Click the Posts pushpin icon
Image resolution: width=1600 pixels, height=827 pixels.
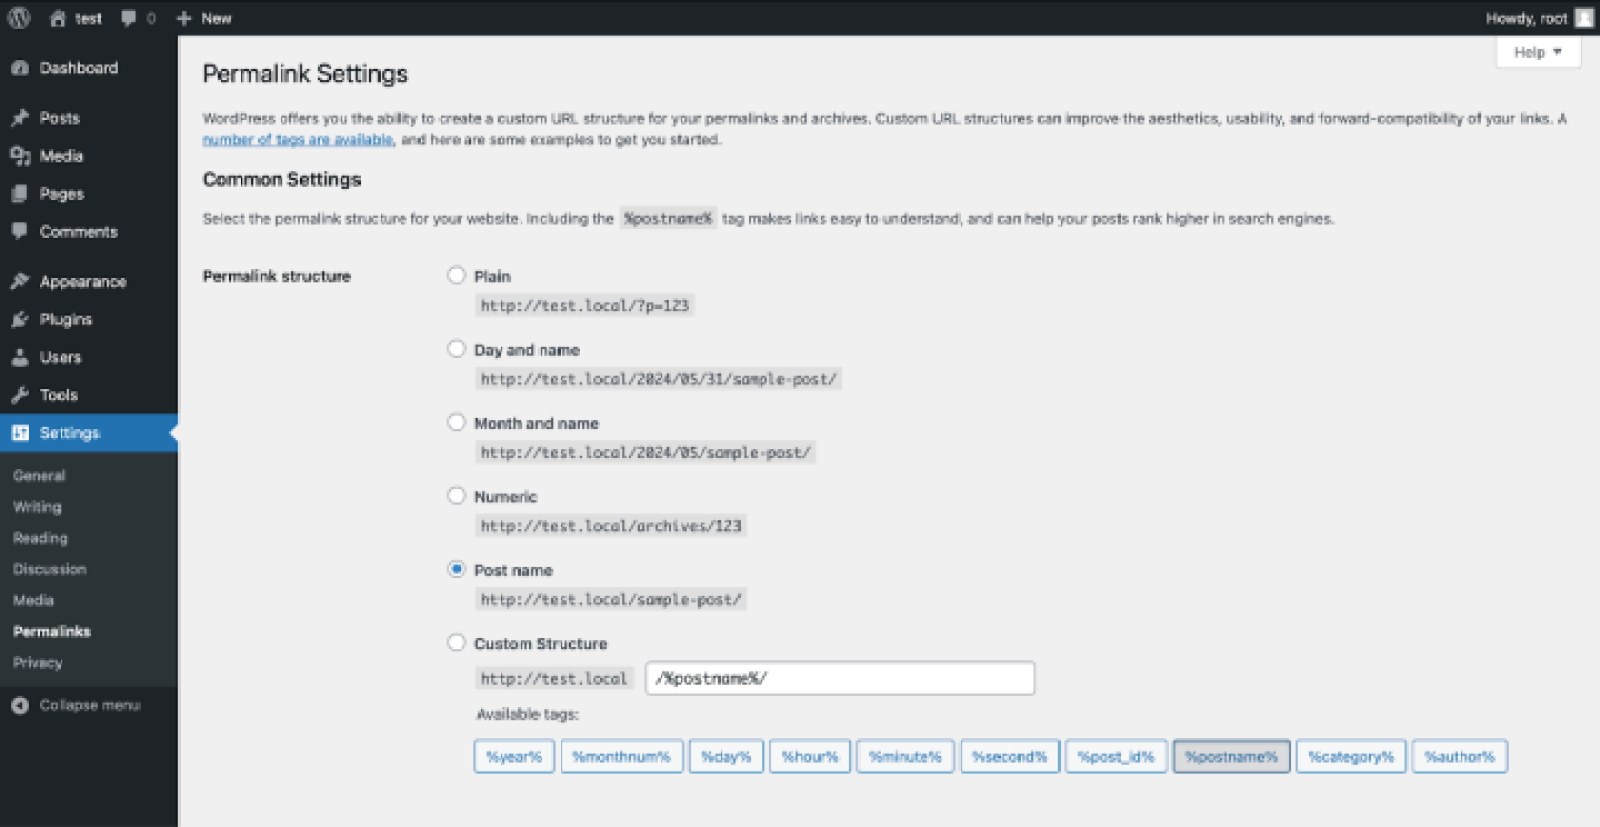20,118
